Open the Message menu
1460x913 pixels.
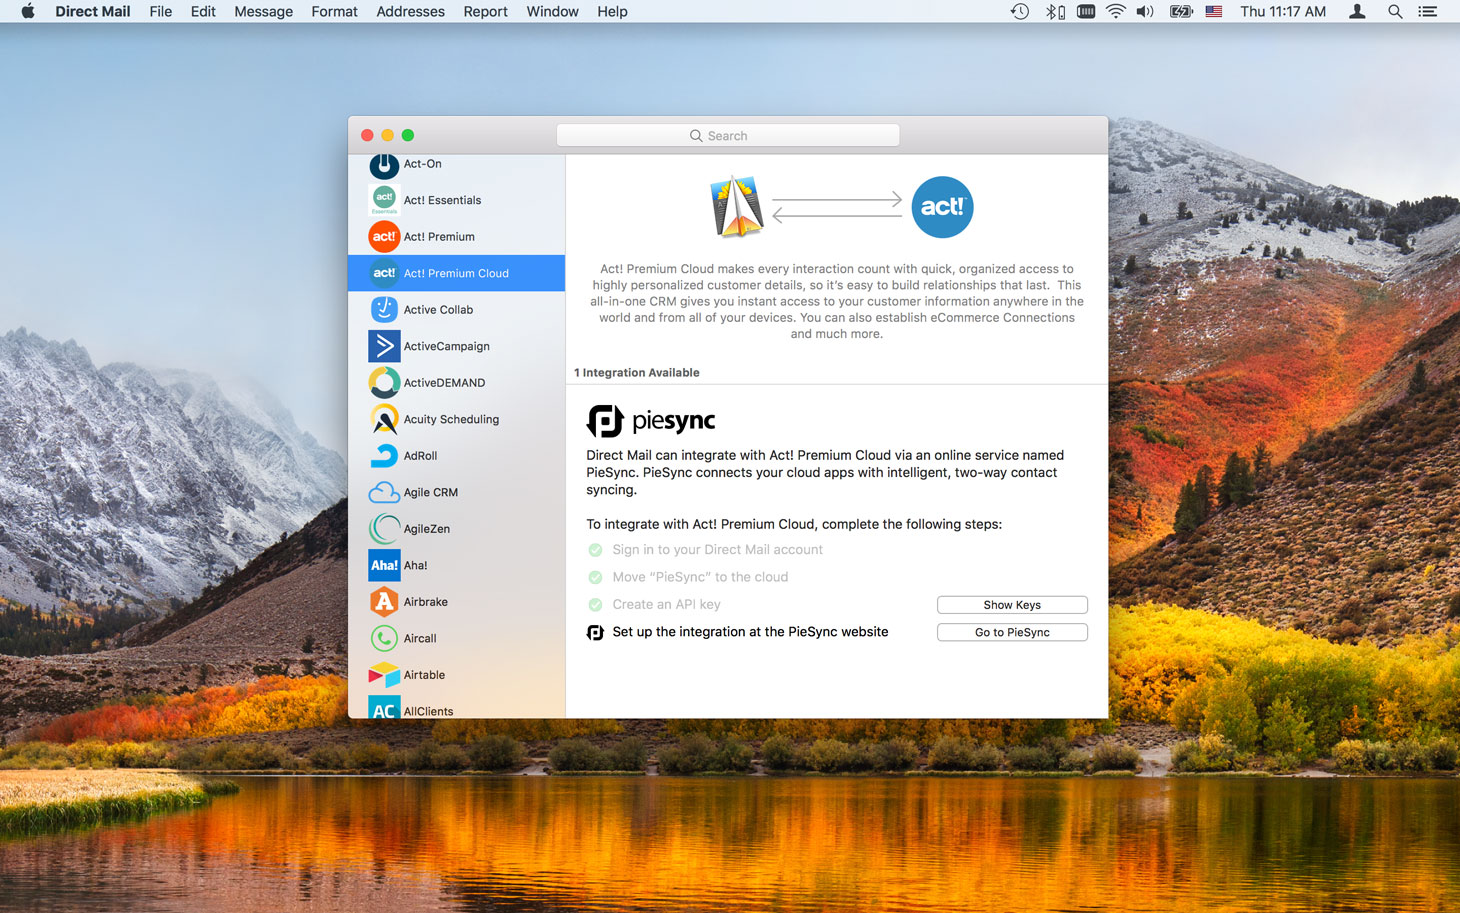point(263,12)
